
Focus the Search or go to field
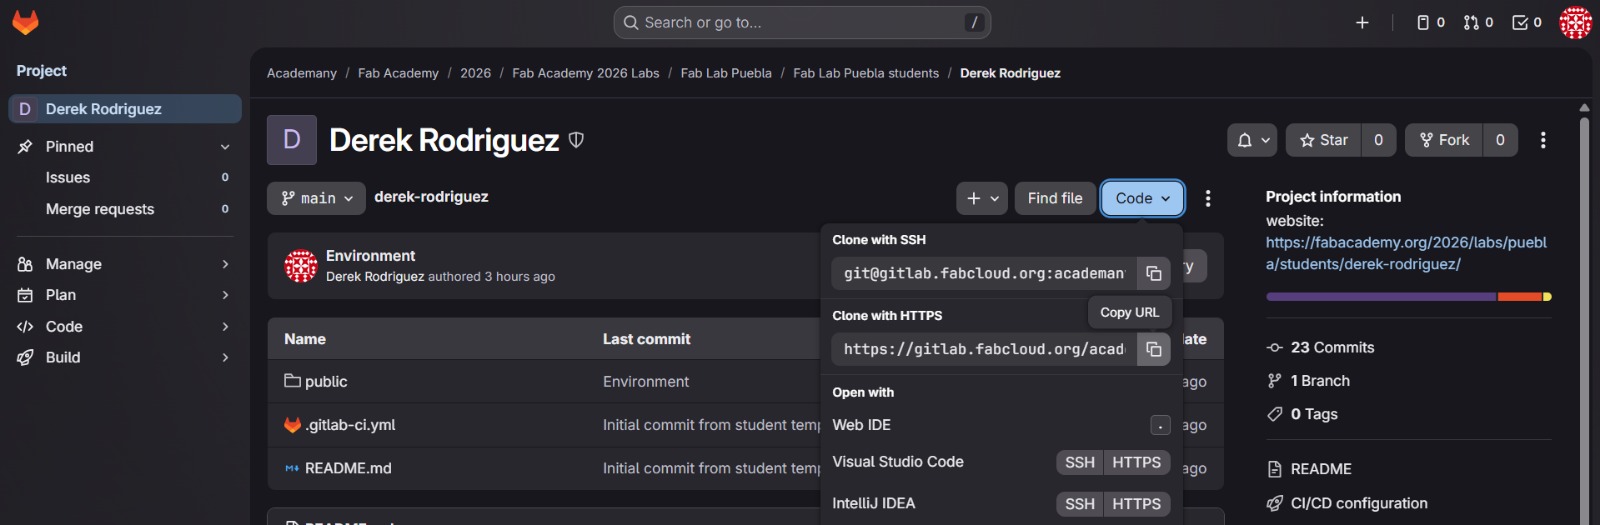tap(802, 22)
